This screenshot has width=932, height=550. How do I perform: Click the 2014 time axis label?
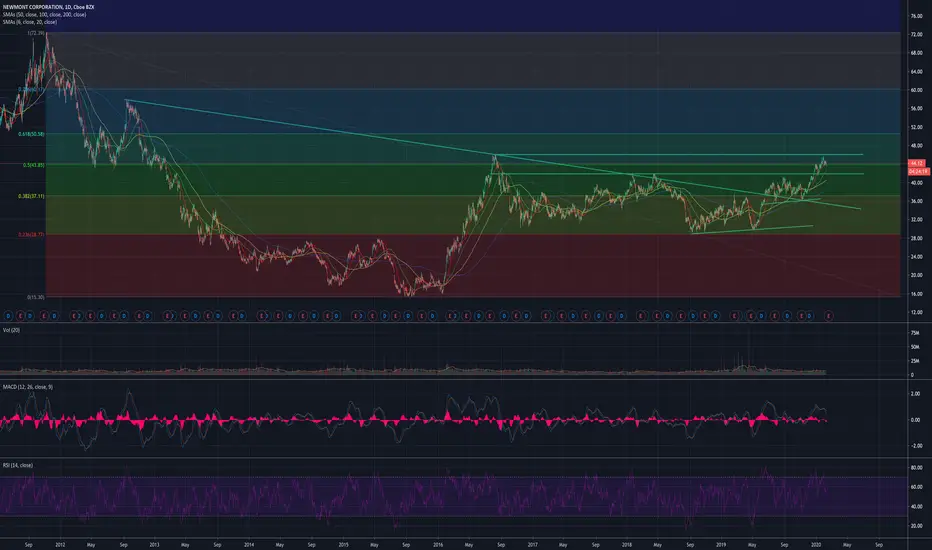(249, 544)
